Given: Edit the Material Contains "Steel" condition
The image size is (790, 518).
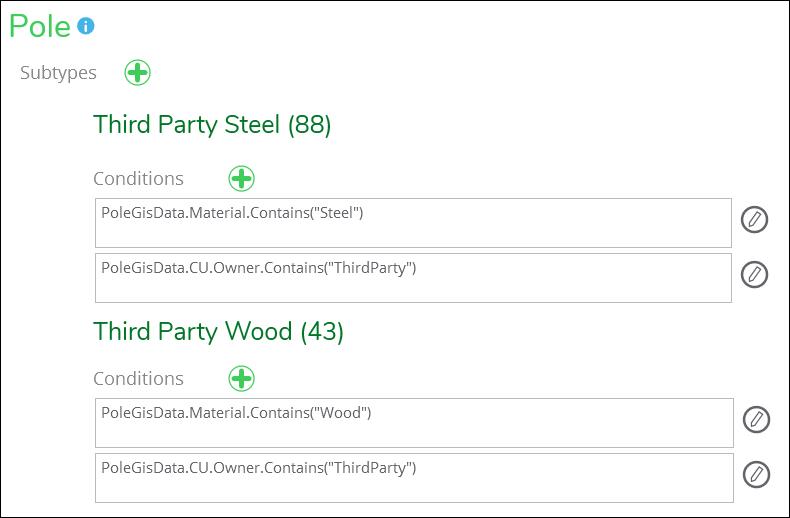Looking at the screenshot, I should (x=754, y=219).
